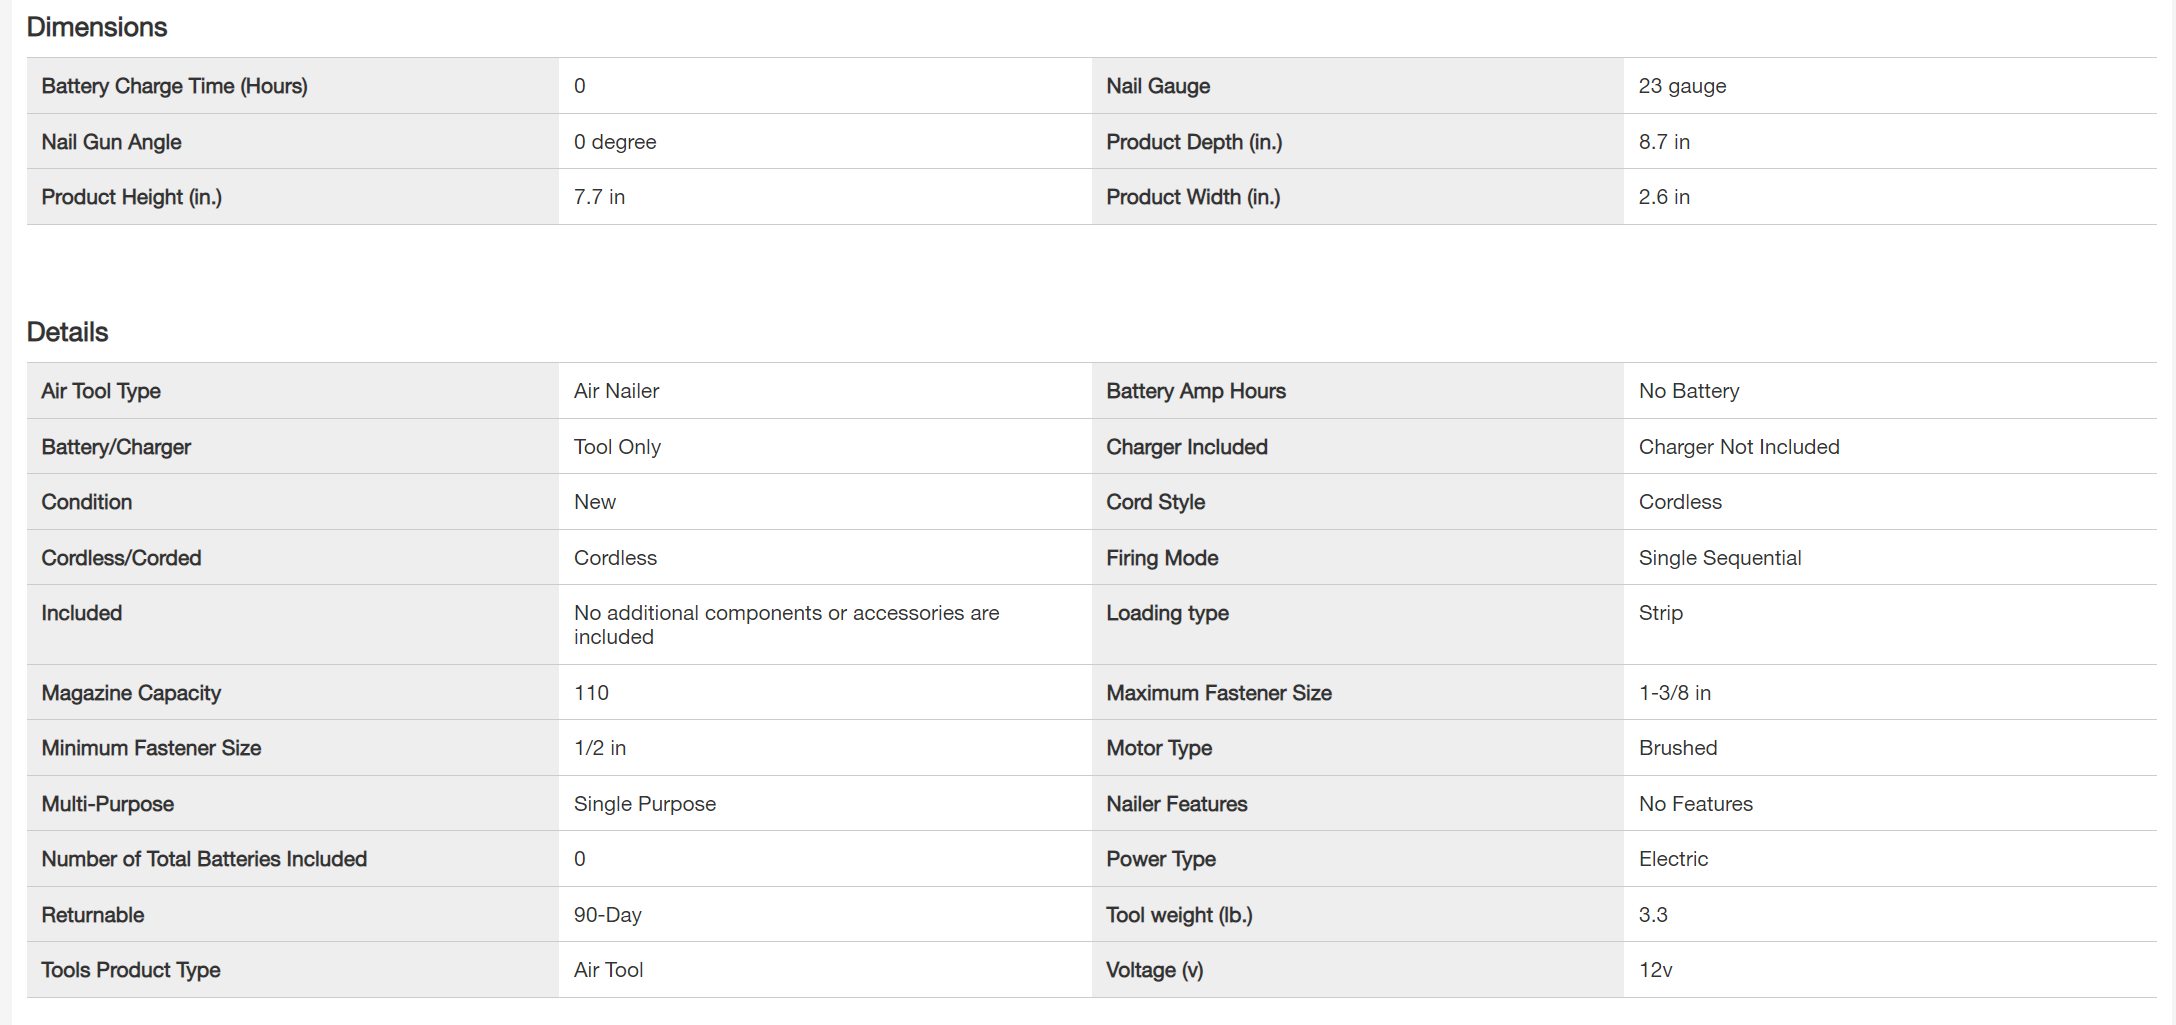Click the 23 gauge value
The image size is (2176, 1025).
click(1682, 86)
